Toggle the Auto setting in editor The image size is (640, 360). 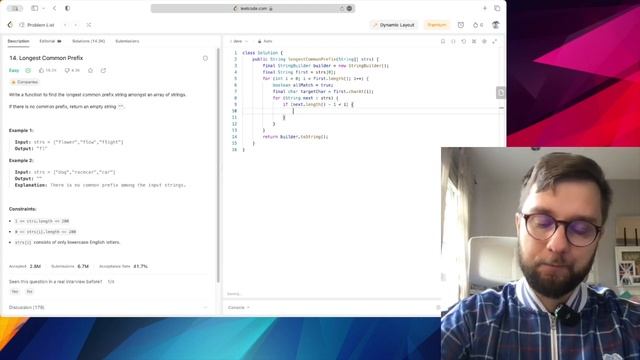click(265, 41)
